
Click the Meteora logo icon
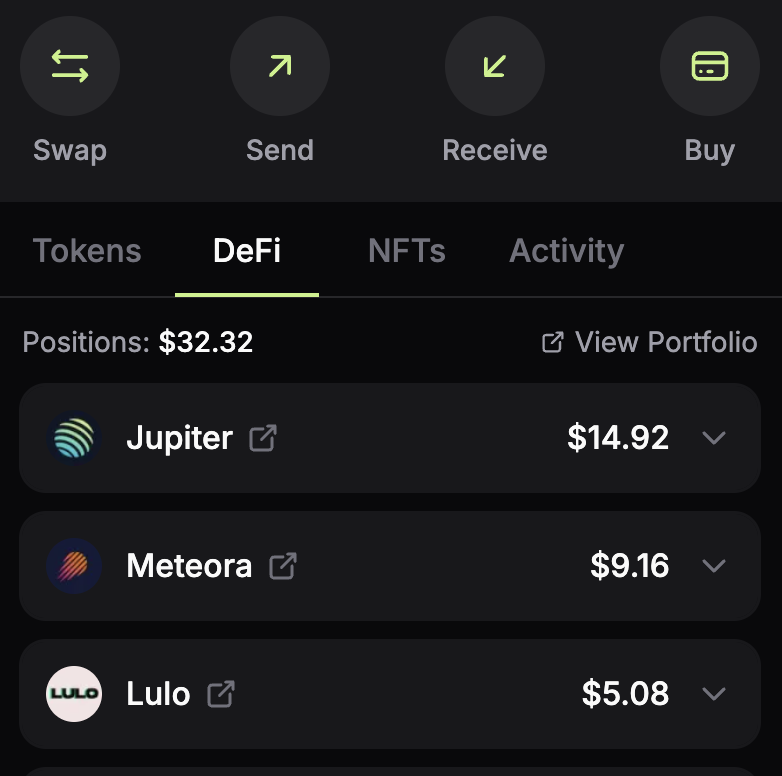[74, 566]
